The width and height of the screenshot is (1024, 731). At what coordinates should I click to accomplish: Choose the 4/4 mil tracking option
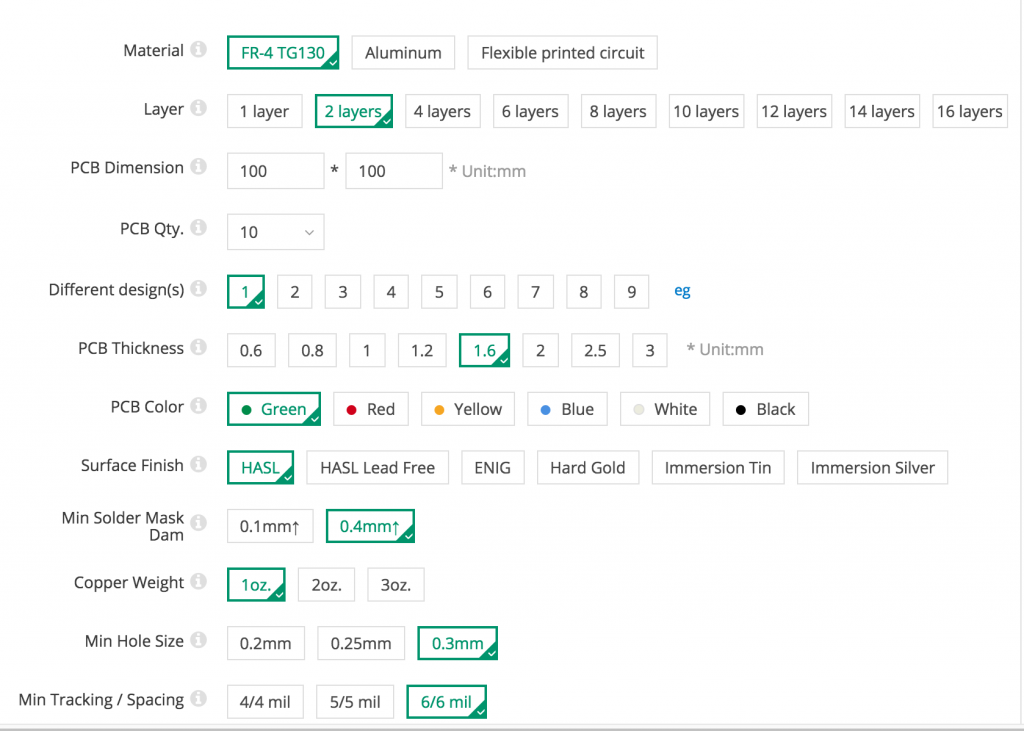click(265, 702)
